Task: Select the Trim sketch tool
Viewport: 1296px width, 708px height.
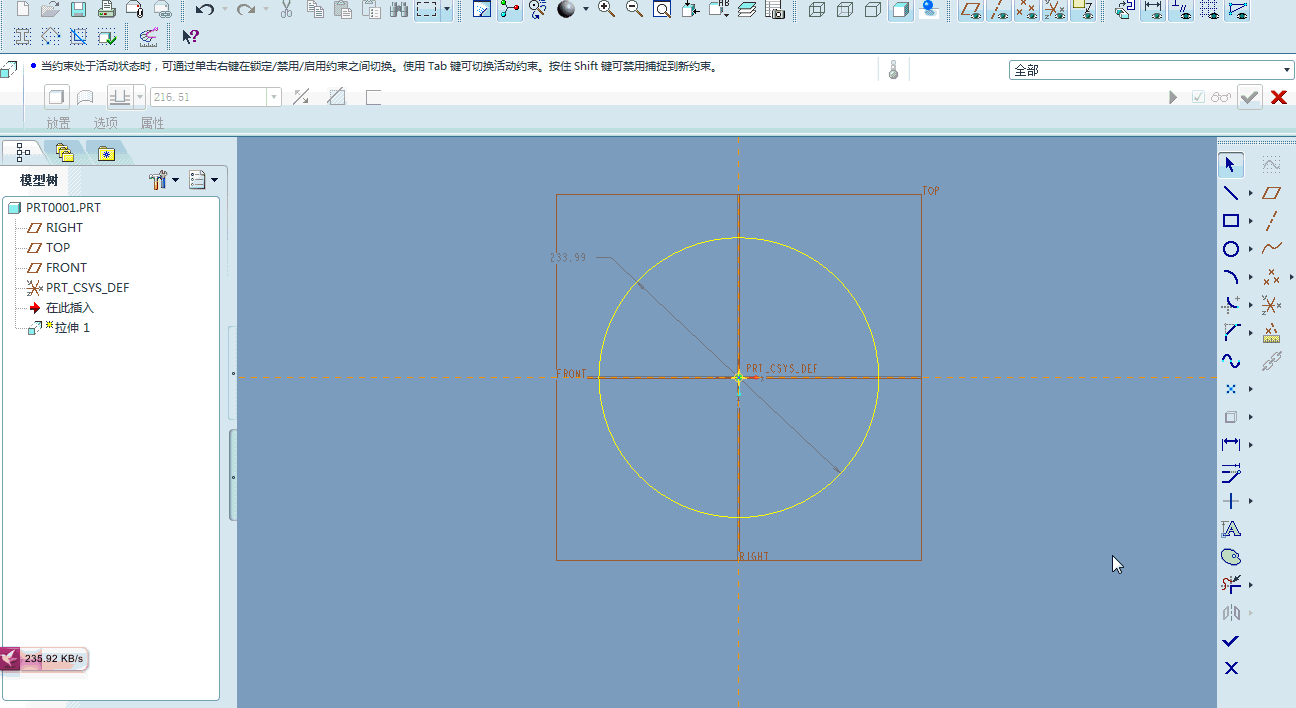Action: [x=1231, y=584]
